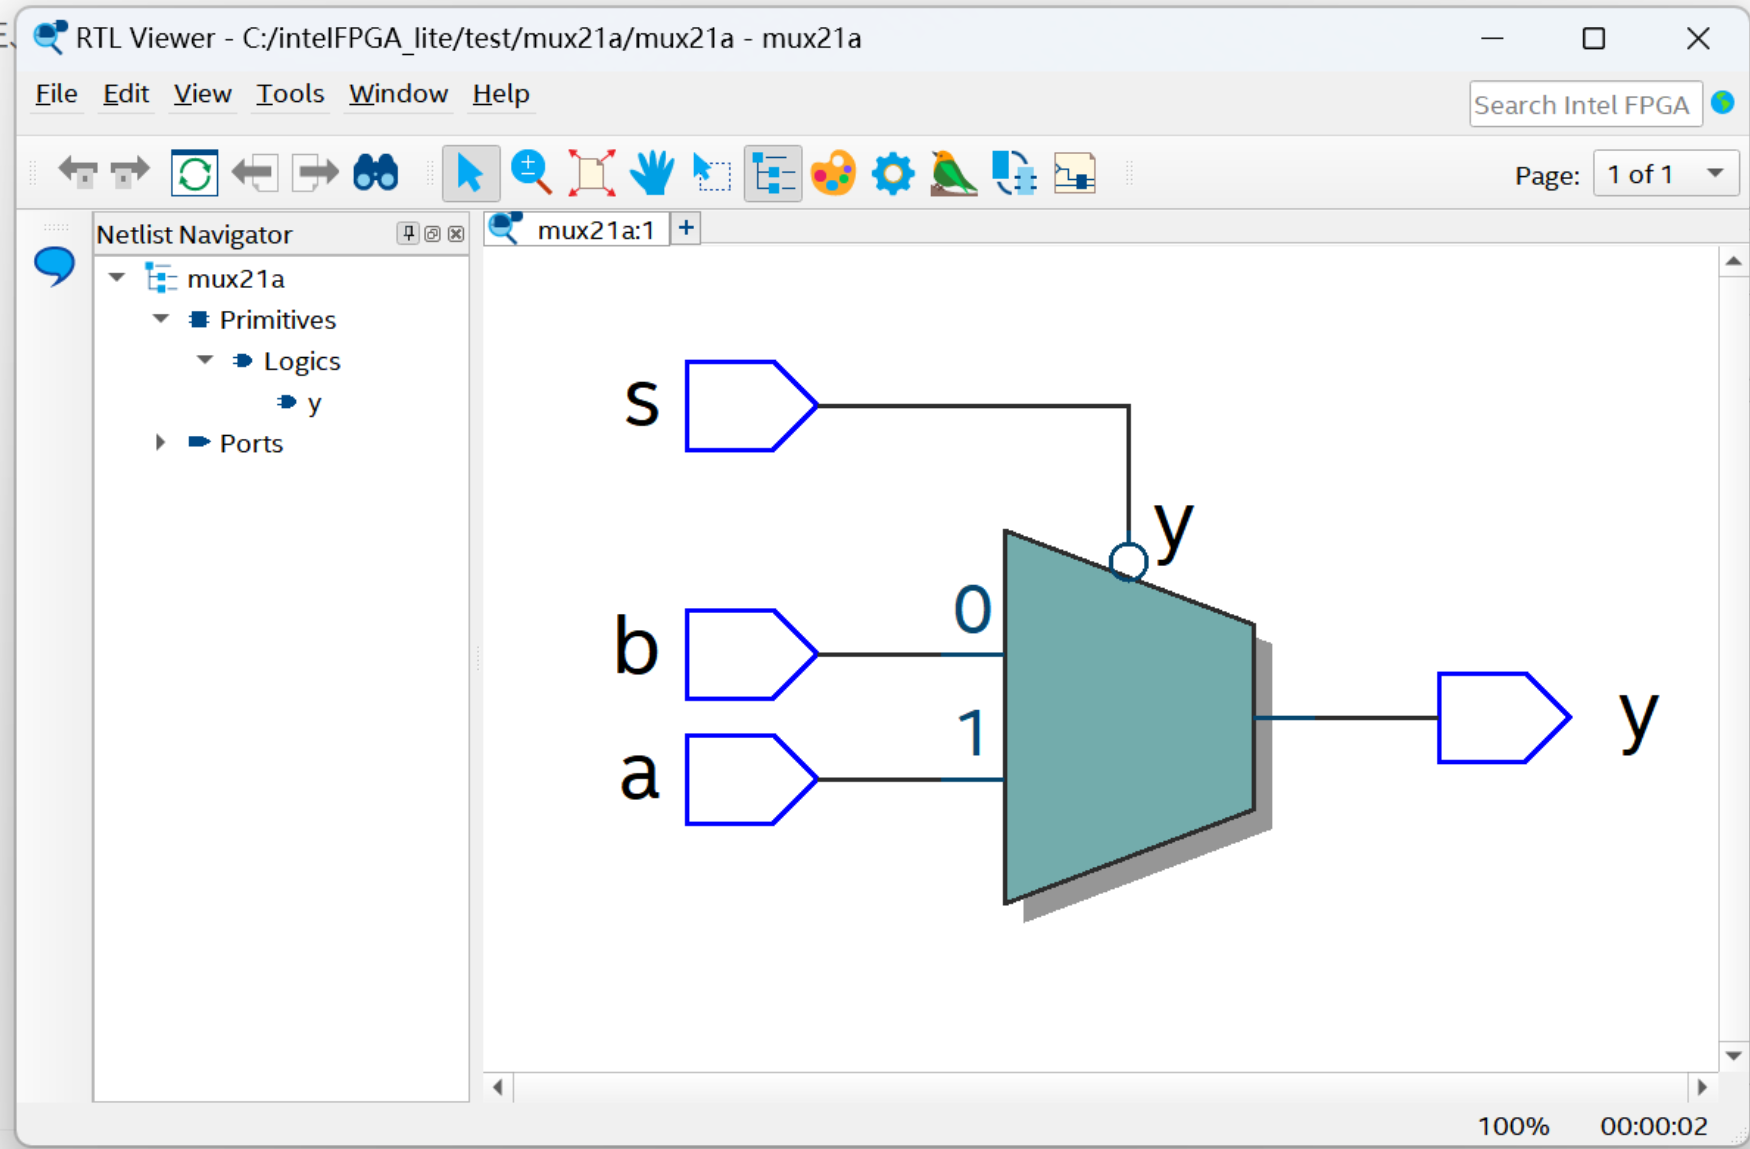1750x1149 pixels.
Task: Go to next page arrow icon
Action: click(x=316, y=173)
